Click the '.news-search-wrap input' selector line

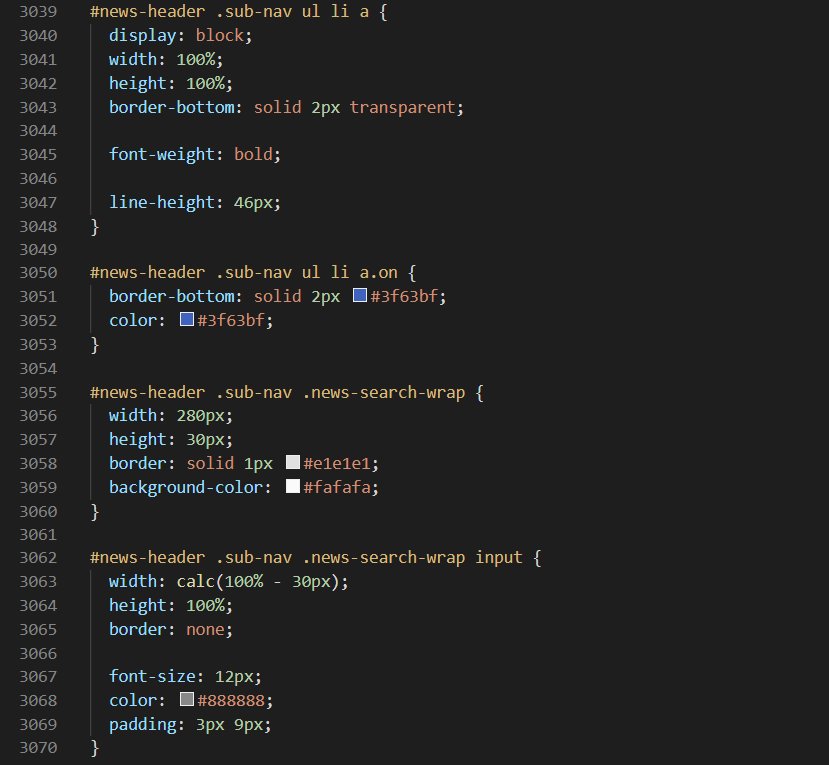316,558
